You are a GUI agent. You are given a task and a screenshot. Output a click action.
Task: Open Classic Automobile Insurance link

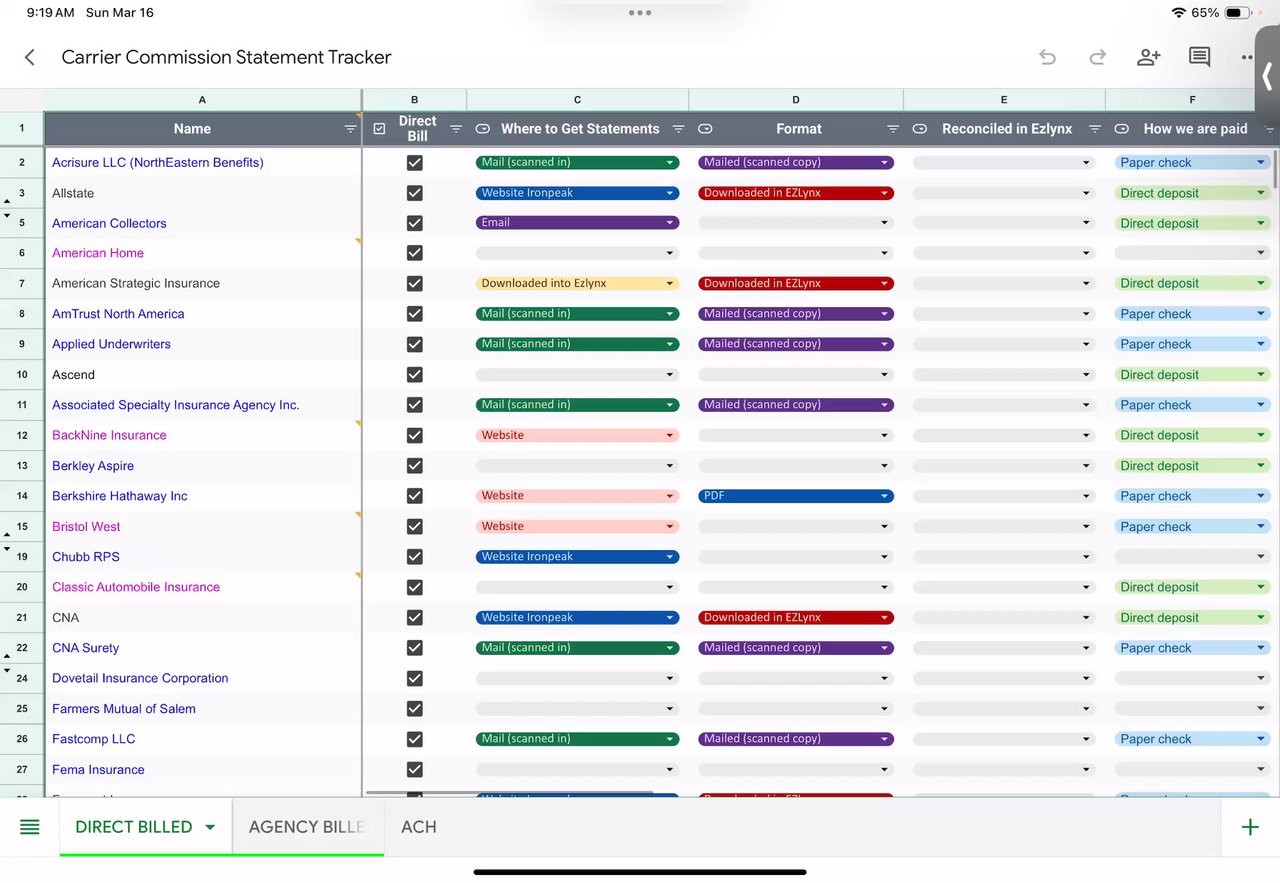click(136, 587)
